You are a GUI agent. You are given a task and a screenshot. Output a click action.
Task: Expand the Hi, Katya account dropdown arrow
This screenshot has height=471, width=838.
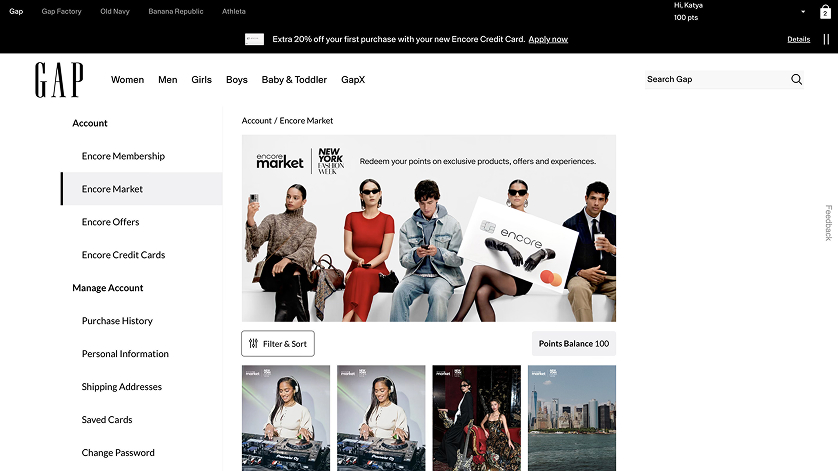[x=803, y=12]
